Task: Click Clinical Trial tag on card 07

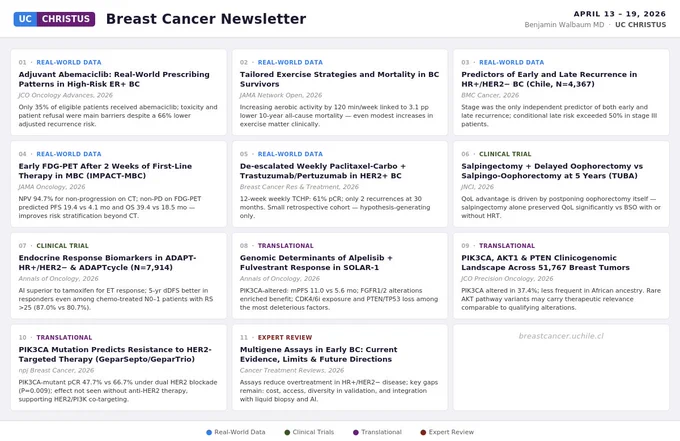Action: click(62, 245)
